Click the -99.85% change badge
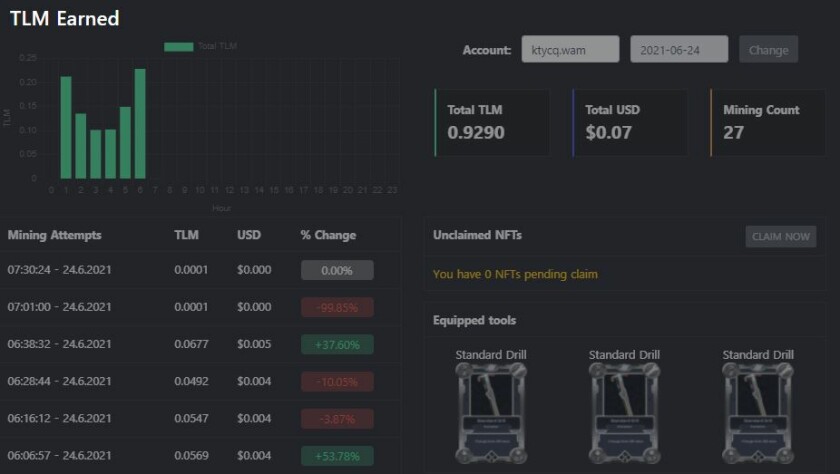The width and height of the screenshot is (840, 474). point(337,307)
